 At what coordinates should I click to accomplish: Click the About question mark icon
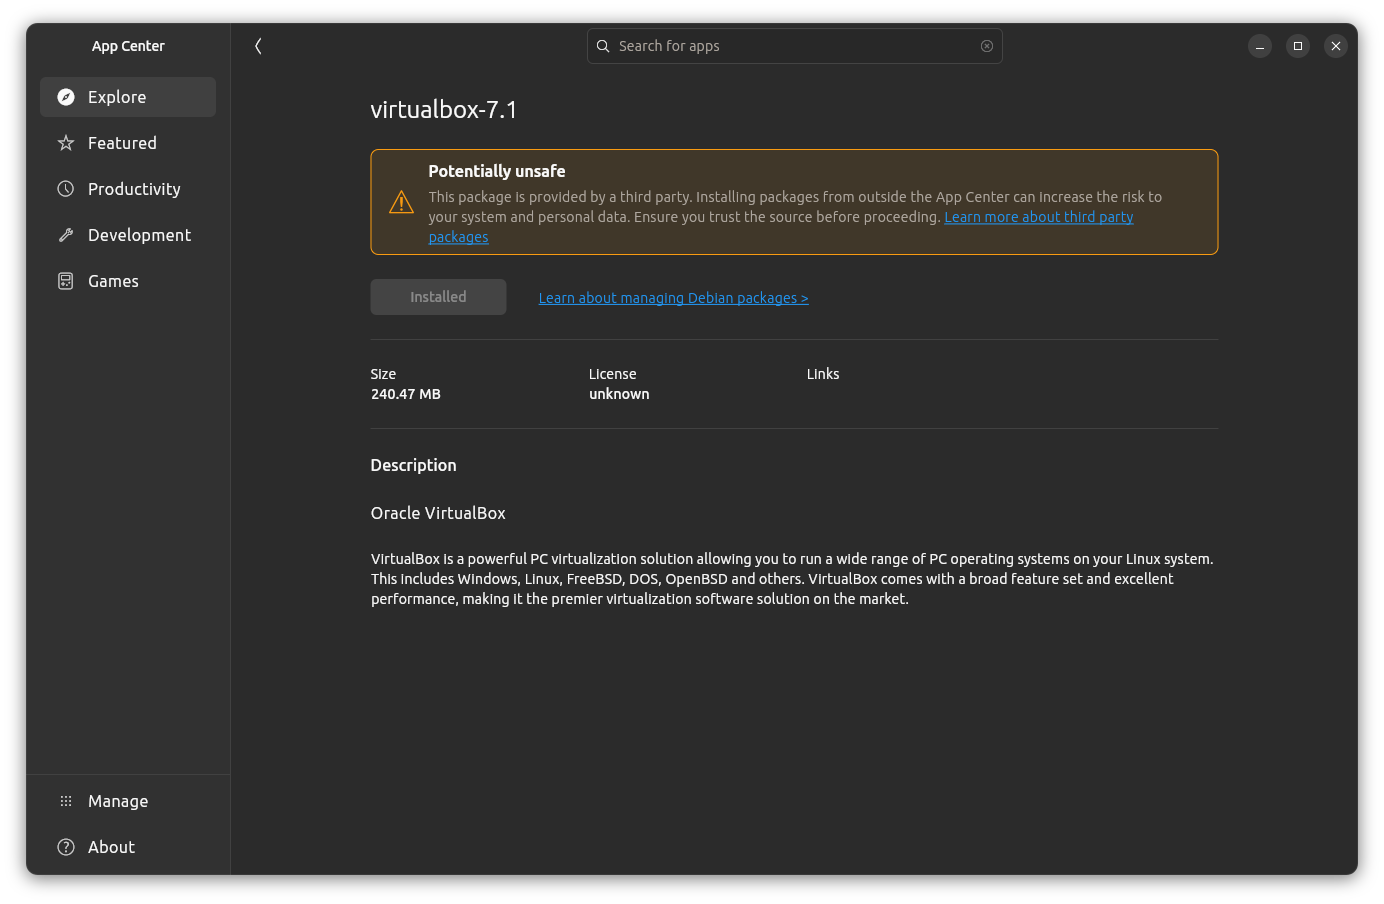pos(66,847)
